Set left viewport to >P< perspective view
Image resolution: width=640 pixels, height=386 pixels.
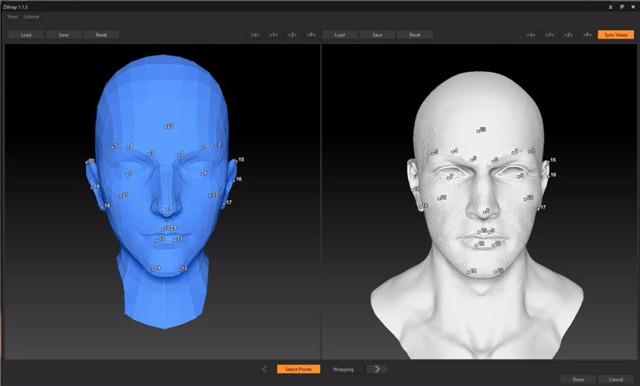[311, 35]
